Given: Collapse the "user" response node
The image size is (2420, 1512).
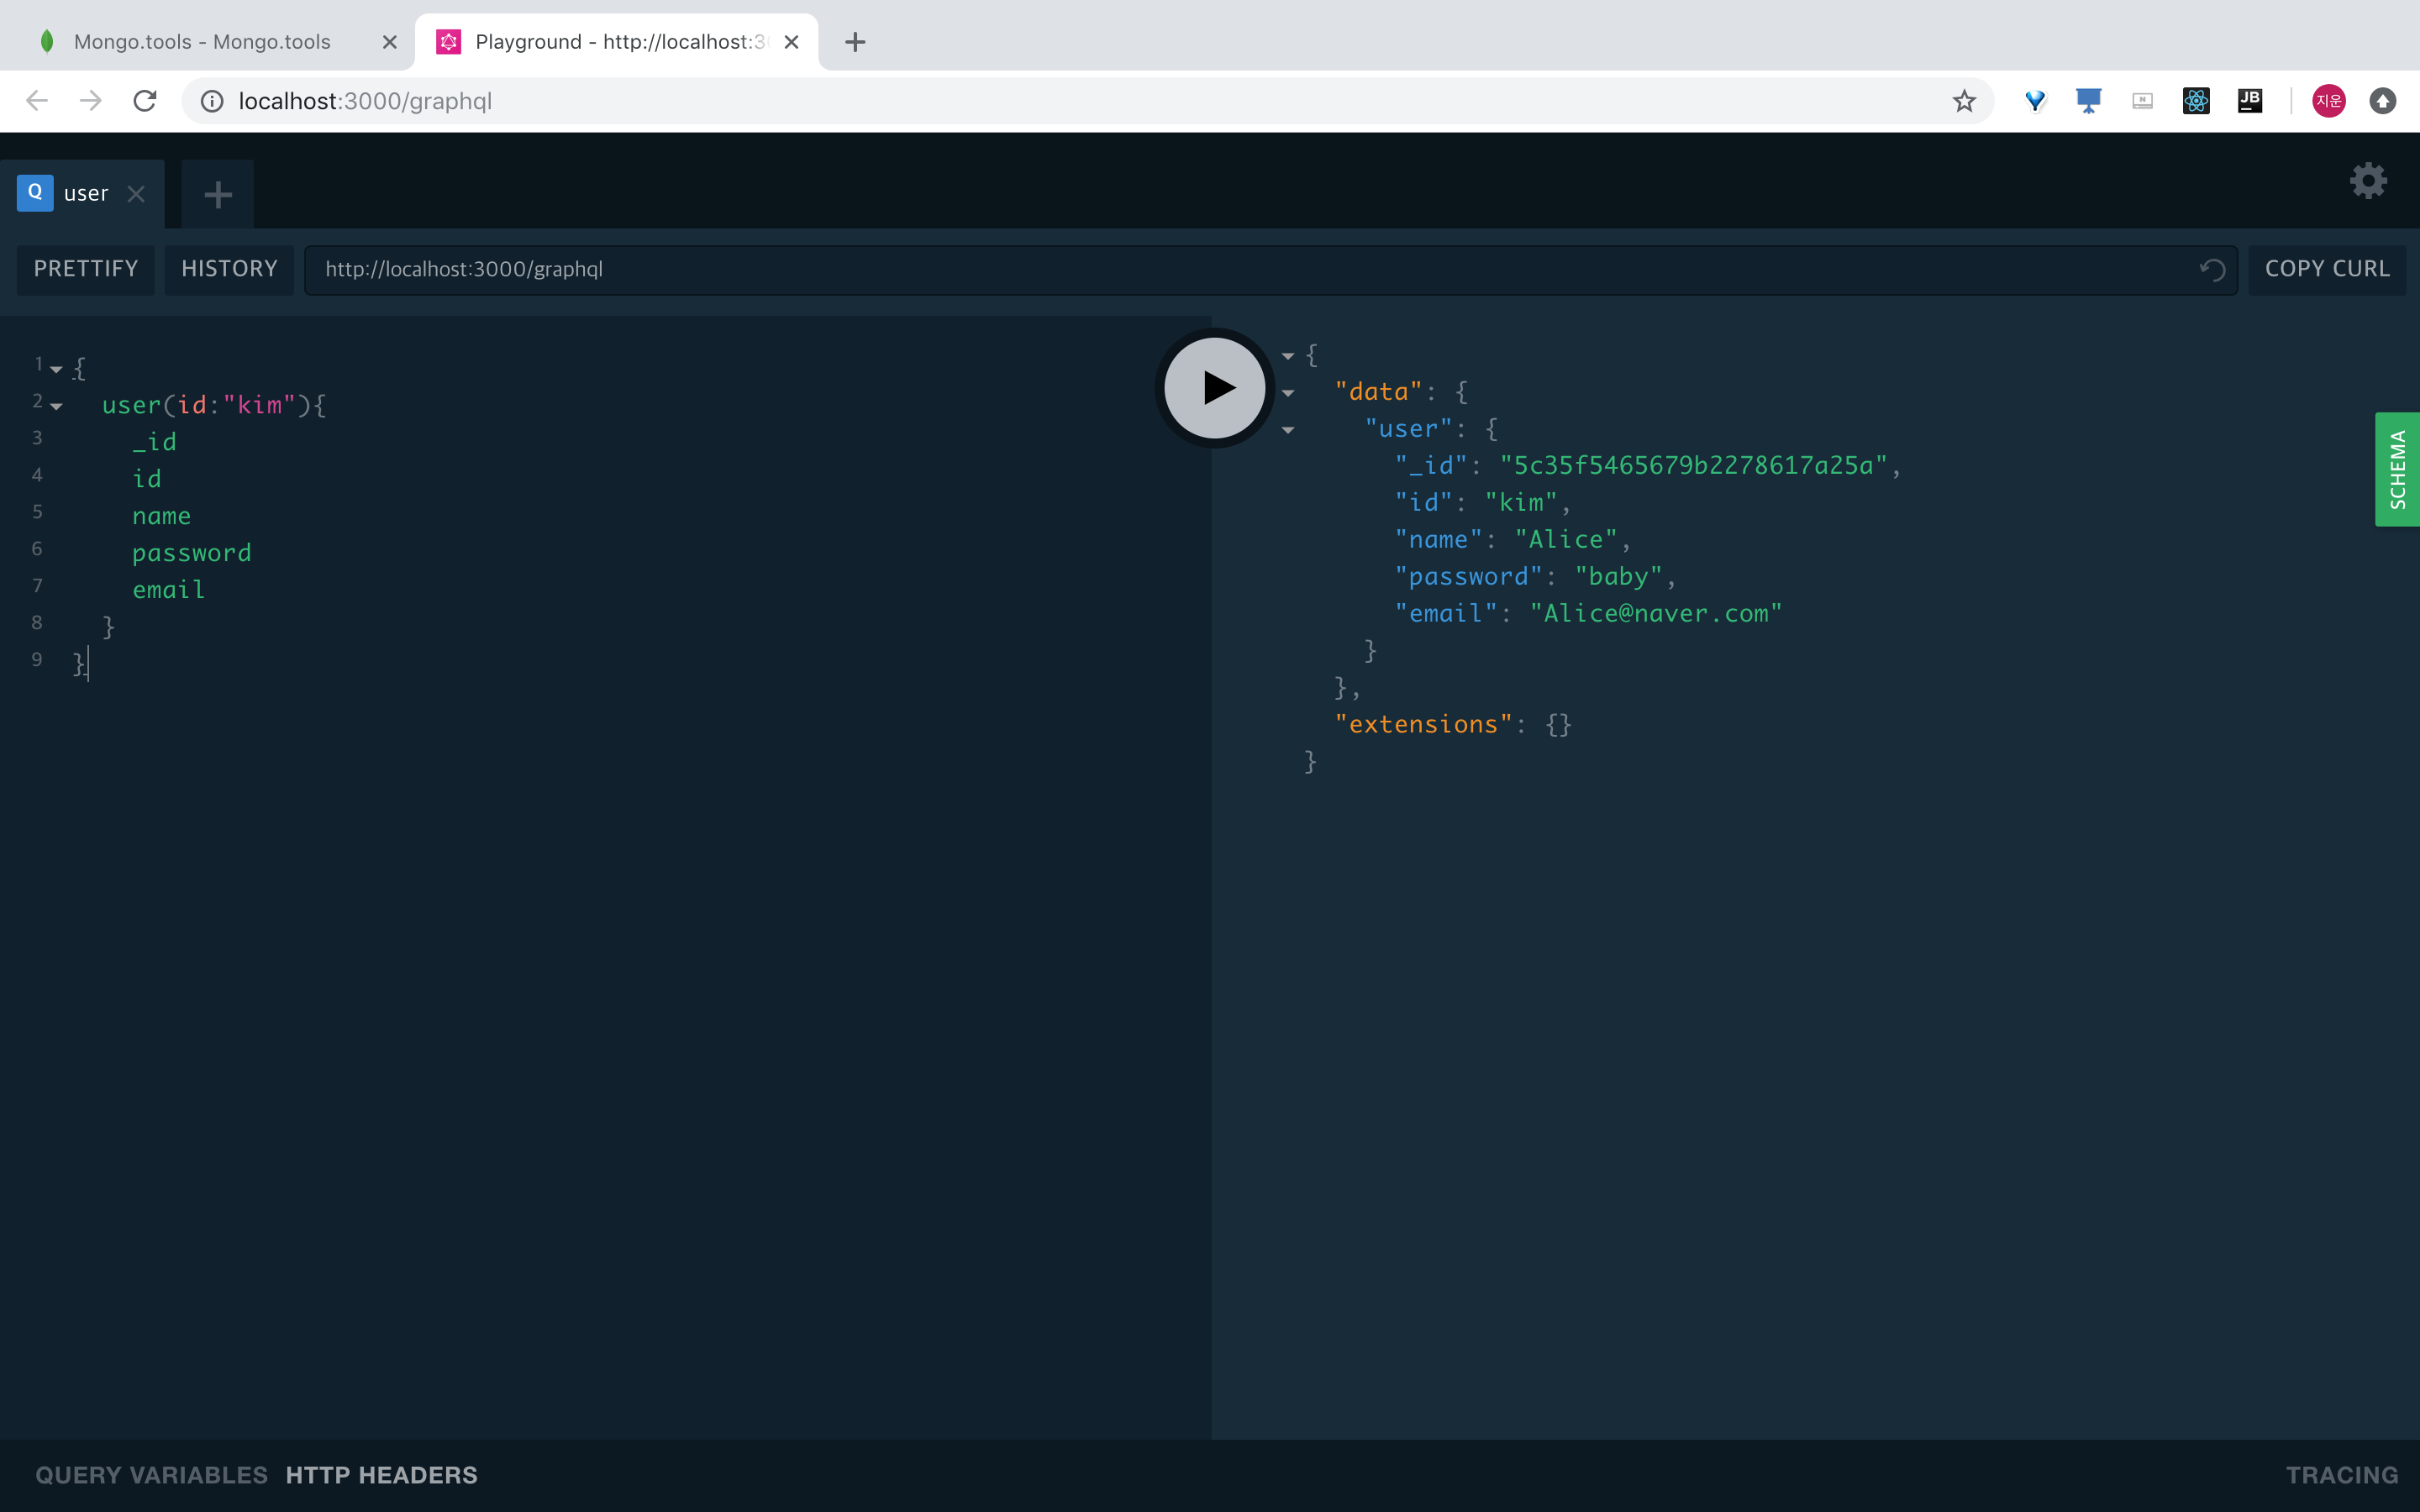Looking at the screenshot, I should click(1288, 430).
